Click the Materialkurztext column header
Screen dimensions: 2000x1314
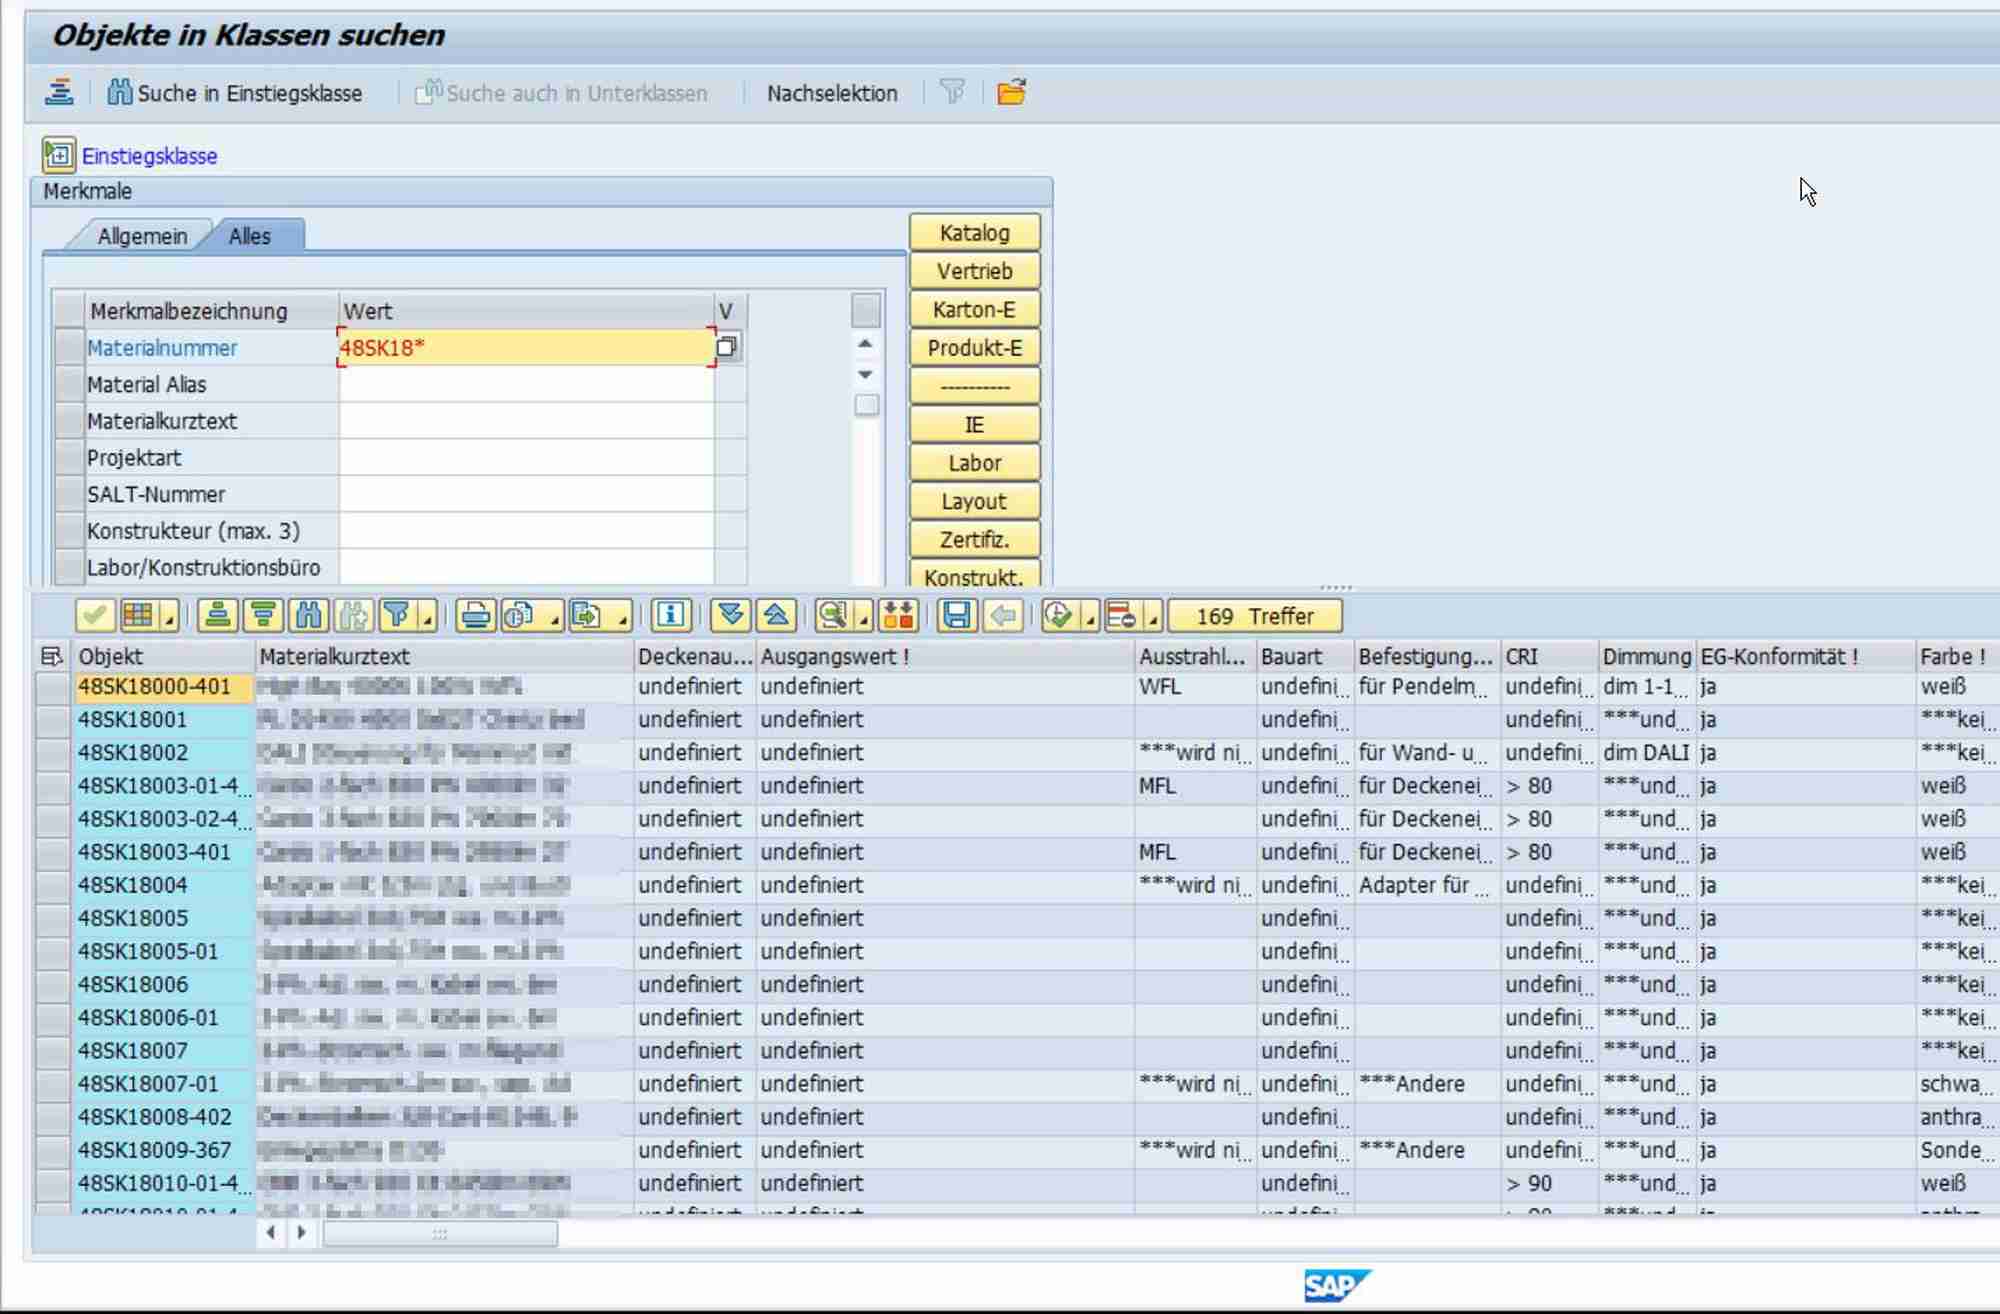(443, 656)
